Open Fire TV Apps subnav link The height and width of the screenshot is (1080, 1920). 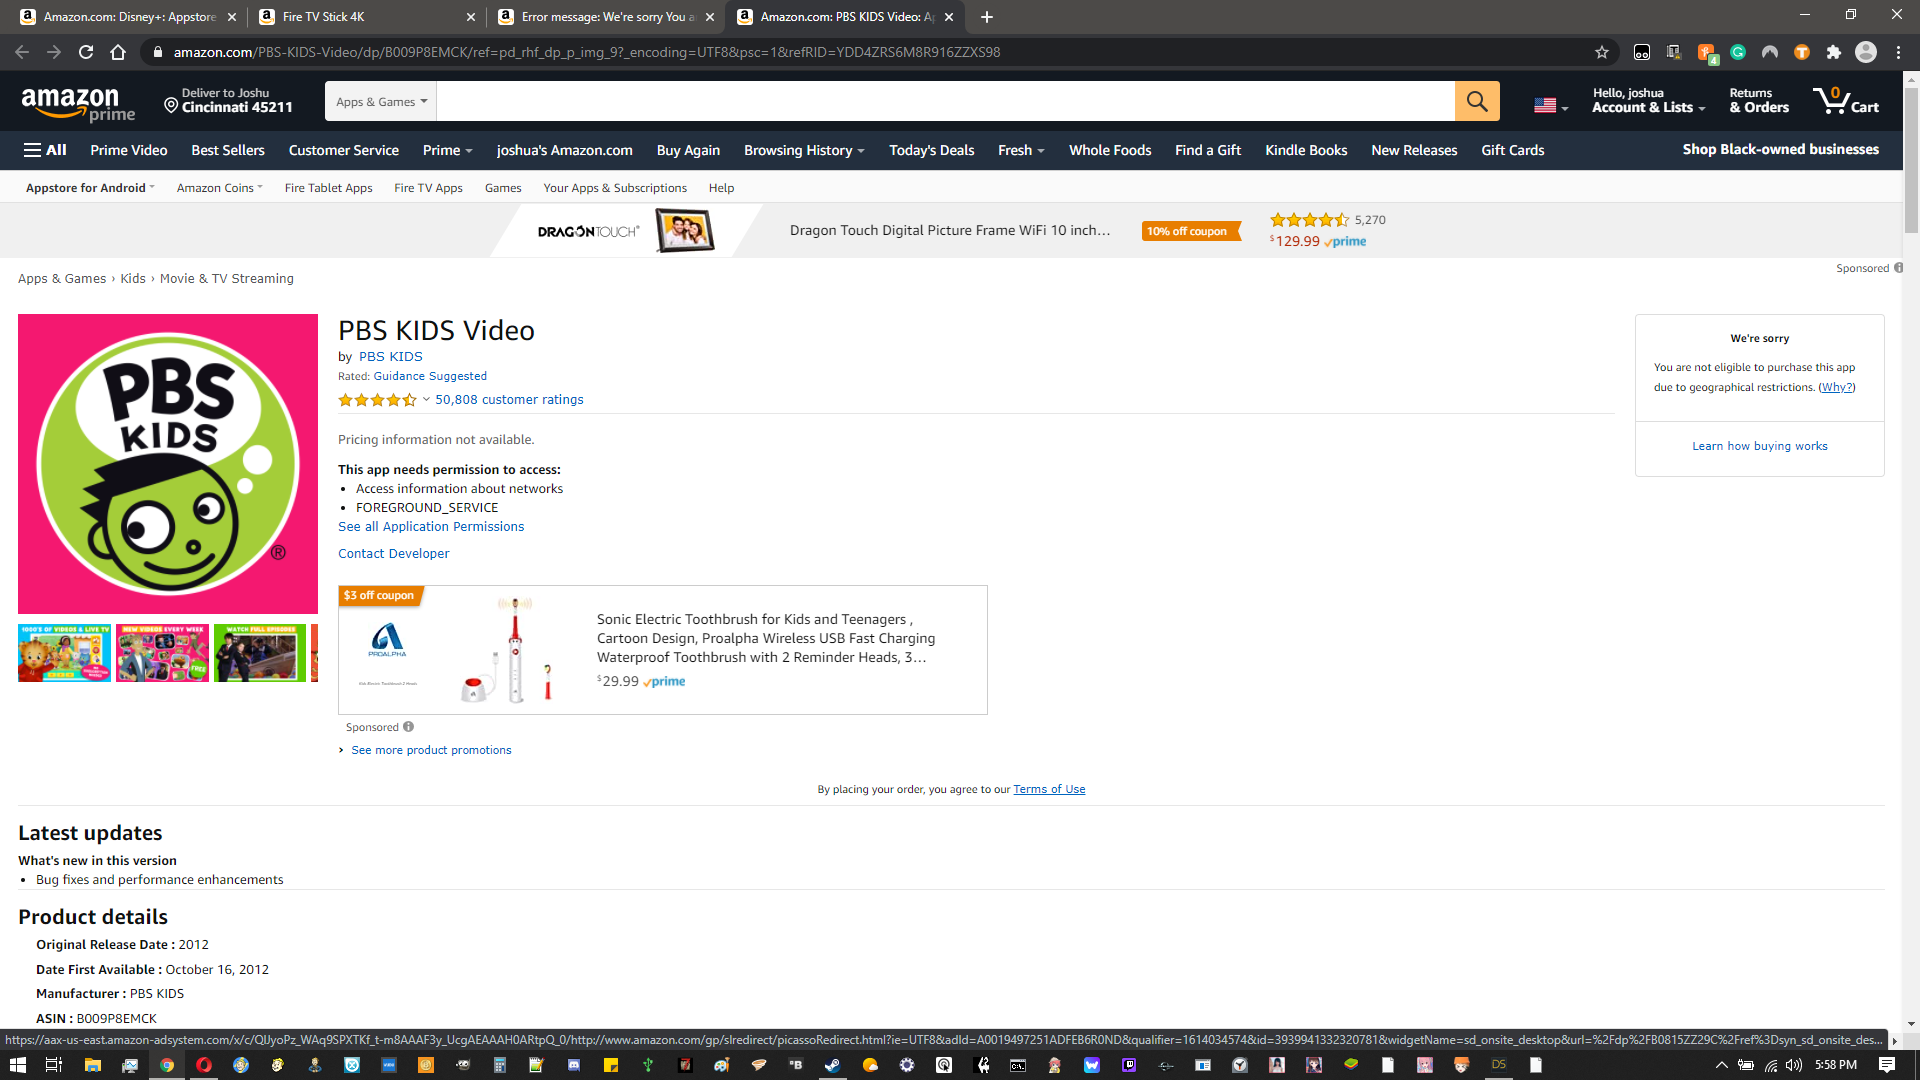(428, 188)
